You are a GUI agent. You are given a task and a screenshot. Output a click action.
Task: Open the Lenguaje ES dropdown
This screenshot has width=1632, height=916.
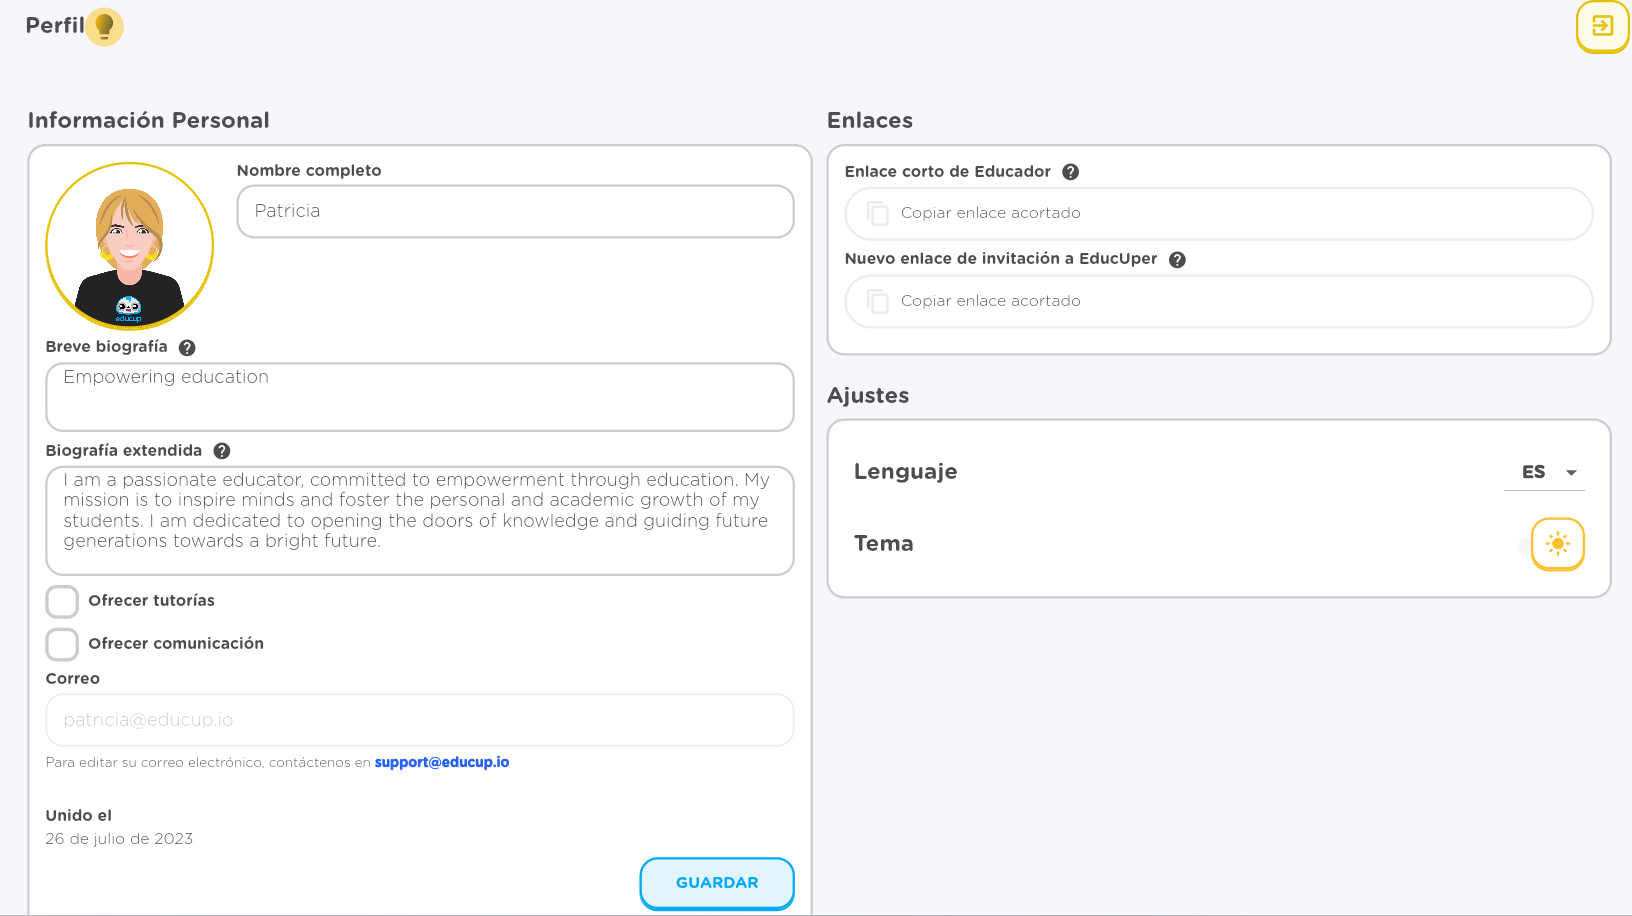(x=1544, y=472)
